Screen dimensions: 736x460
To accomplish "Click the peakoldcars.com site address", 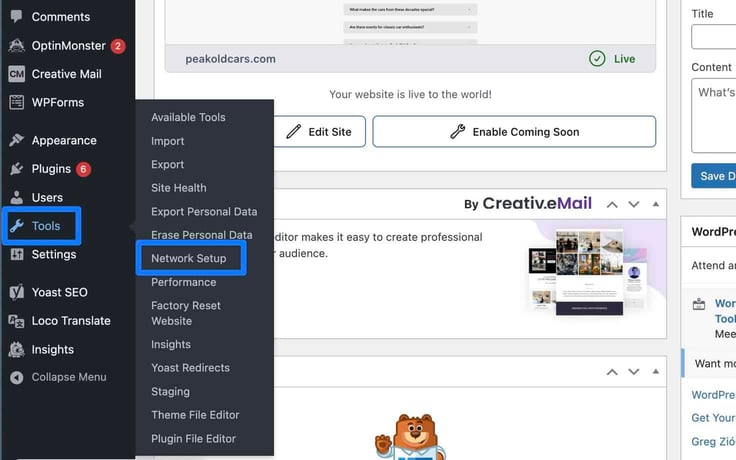I will (x=230, y=59).
